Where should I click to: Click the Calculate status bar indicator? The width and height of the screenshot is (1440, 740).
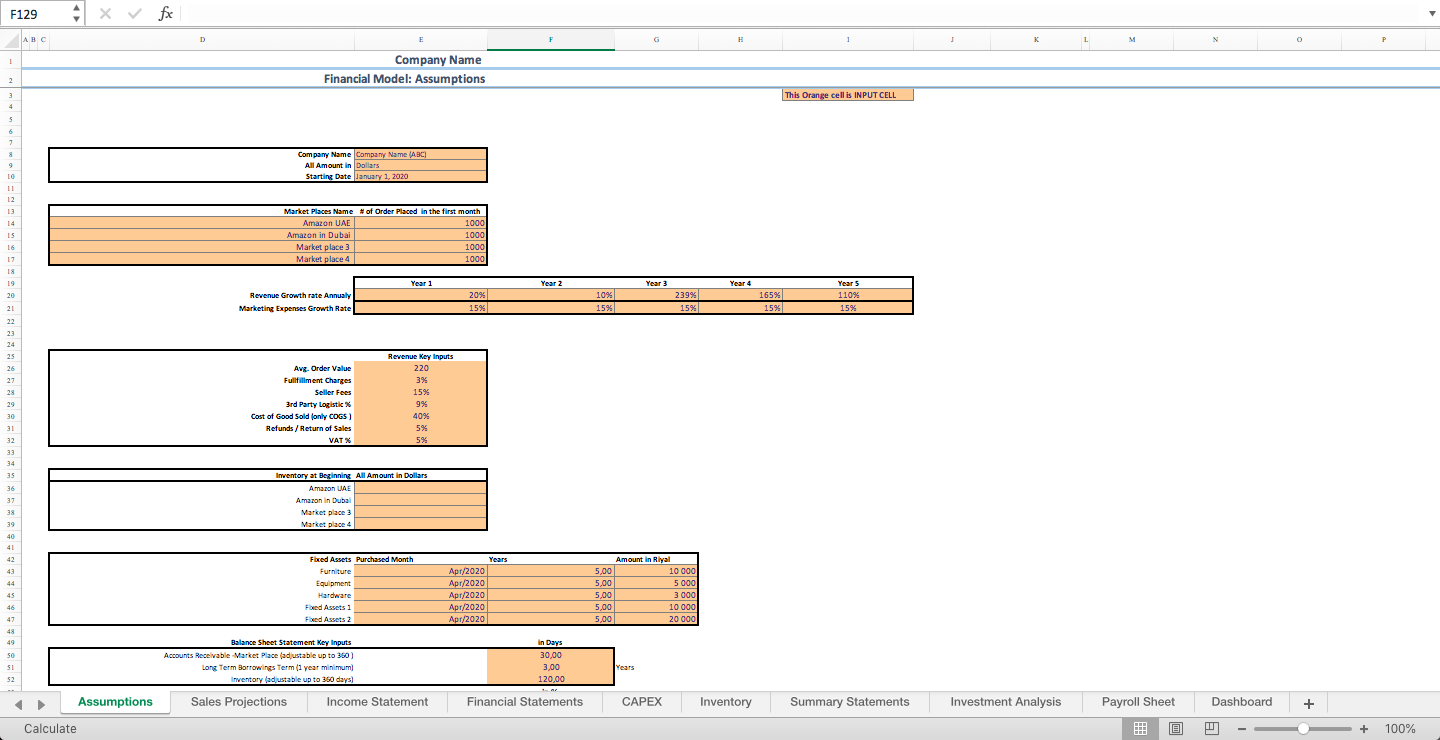(50, 729)
